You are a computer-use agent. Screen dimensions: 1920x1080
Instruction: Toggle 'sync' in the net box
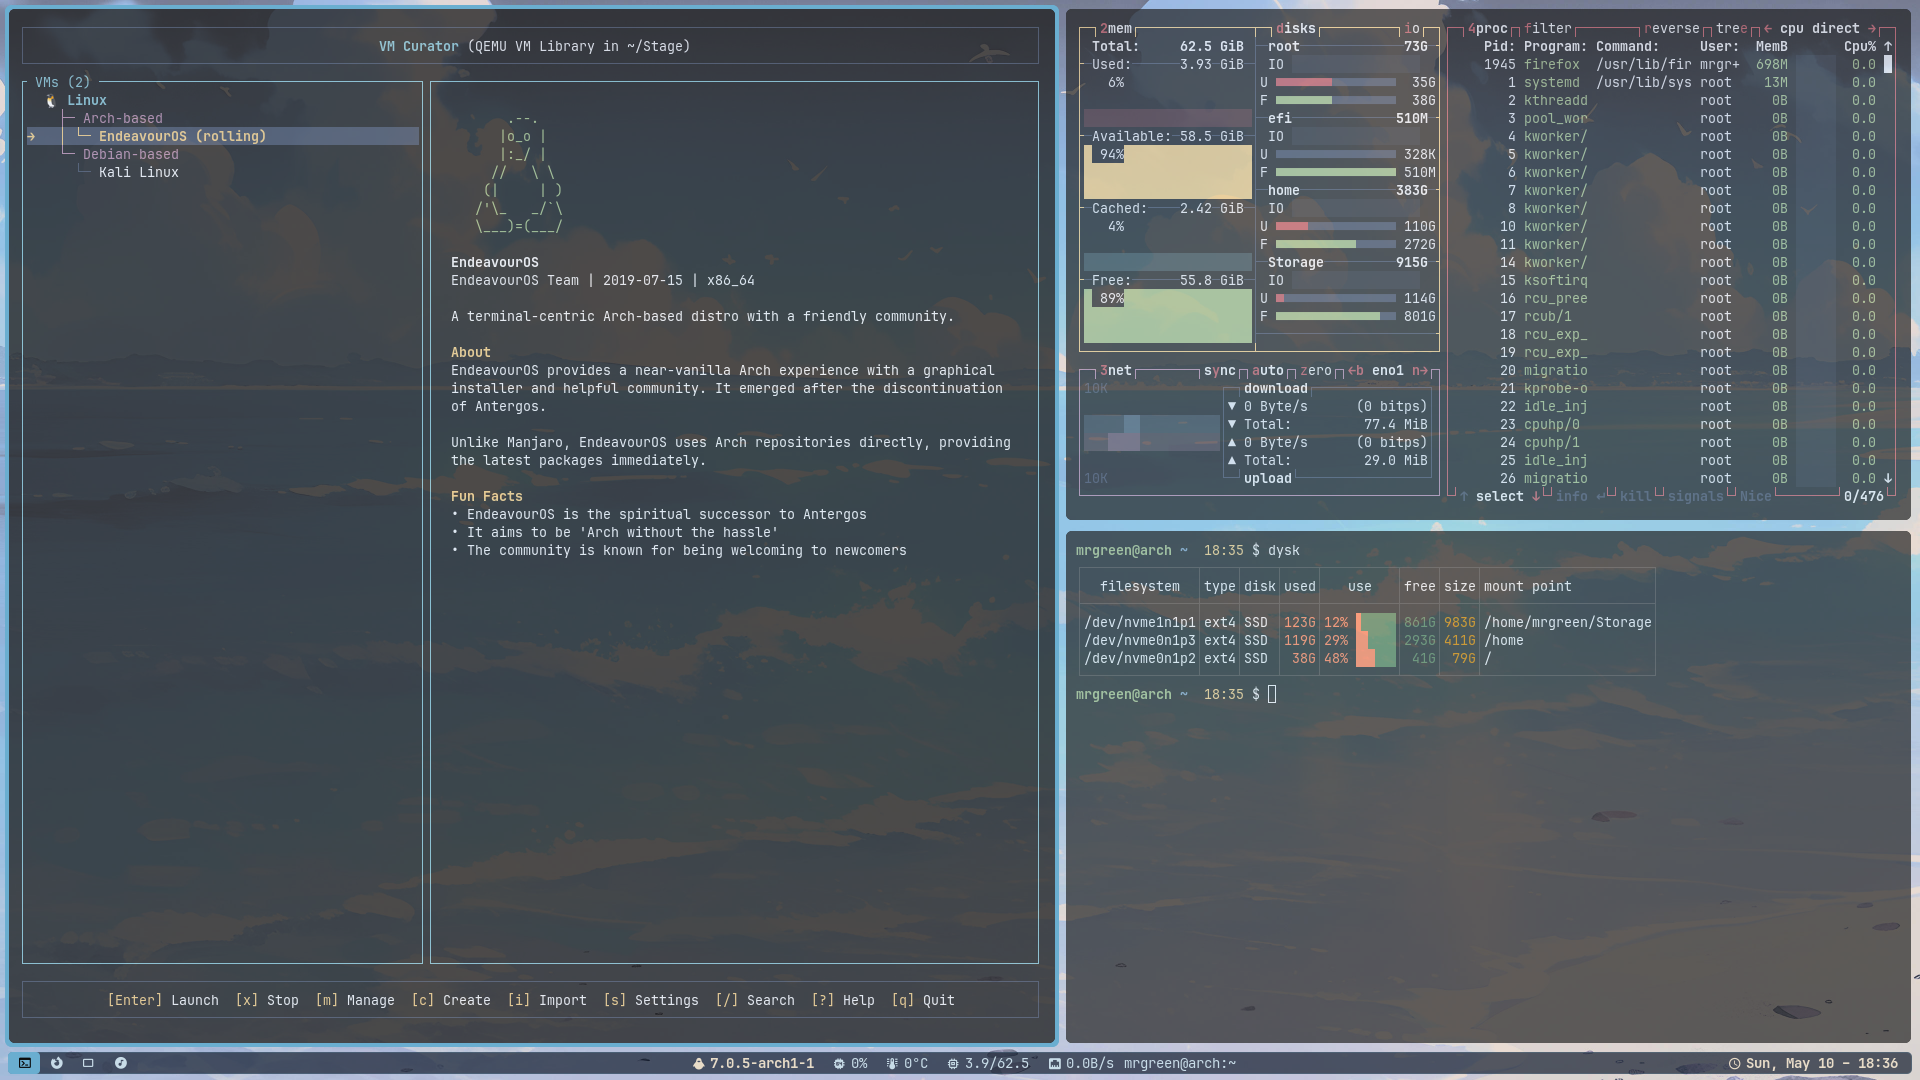point(1220,370)
